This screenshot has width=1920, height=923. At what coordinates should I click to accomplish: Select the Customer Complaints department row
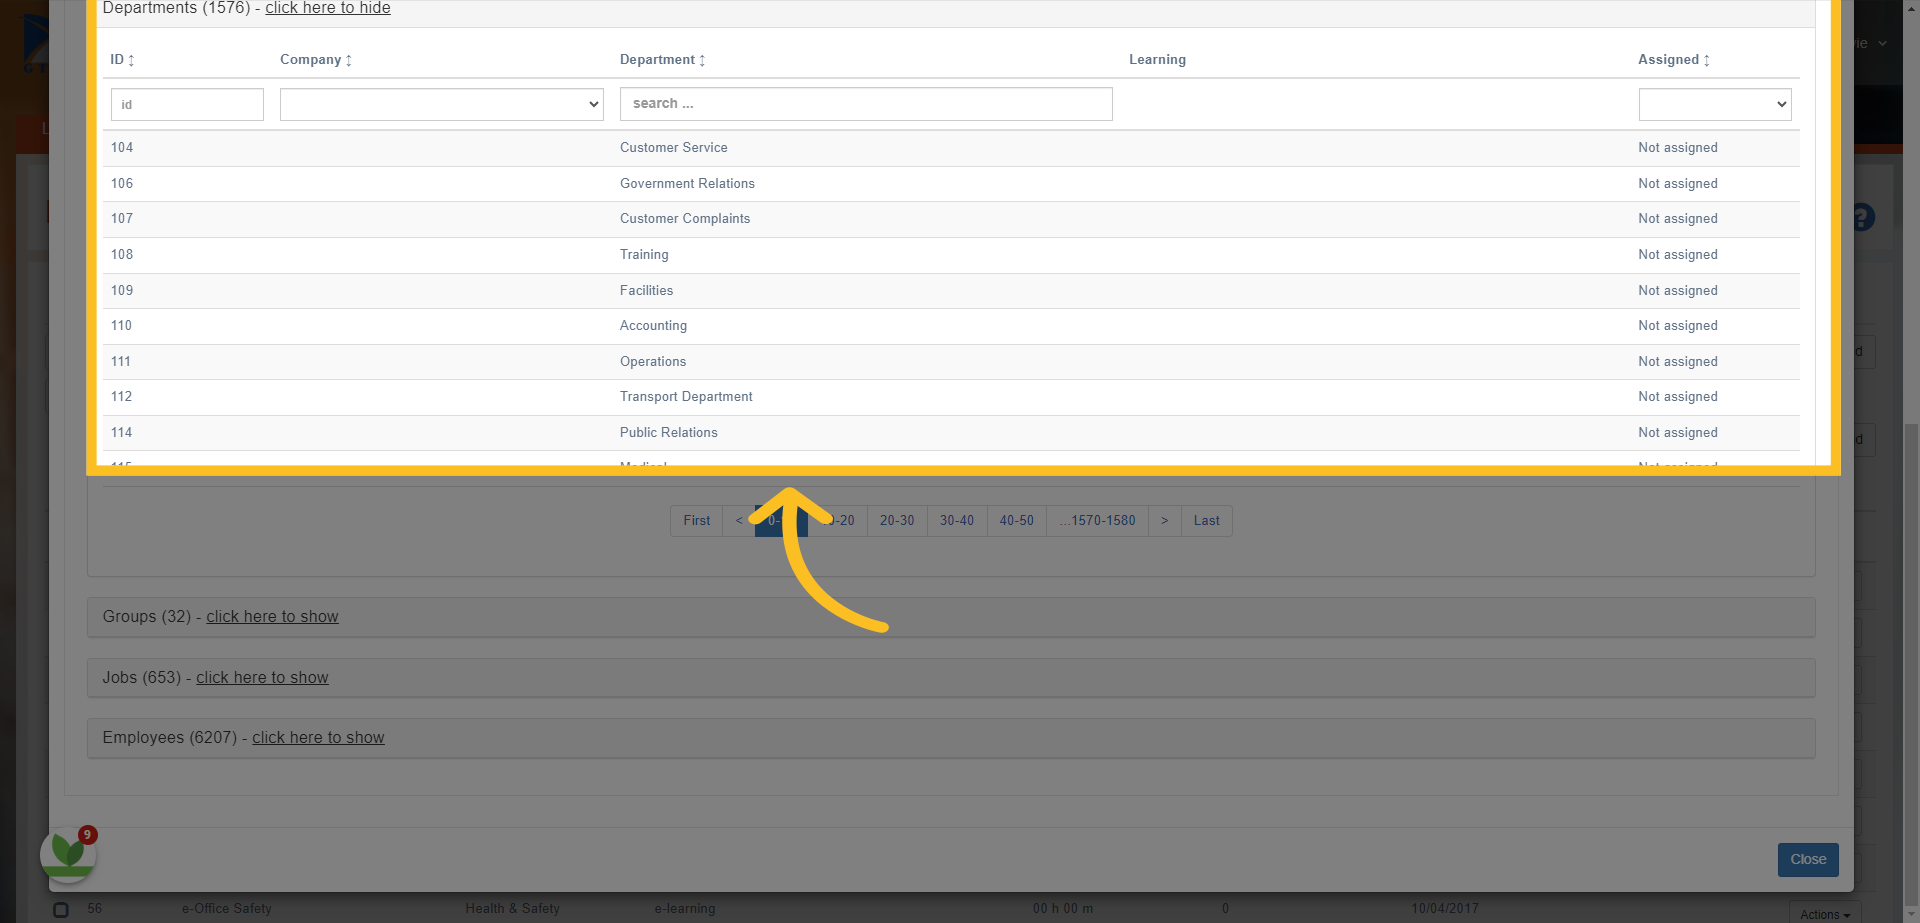coord(951,219)
